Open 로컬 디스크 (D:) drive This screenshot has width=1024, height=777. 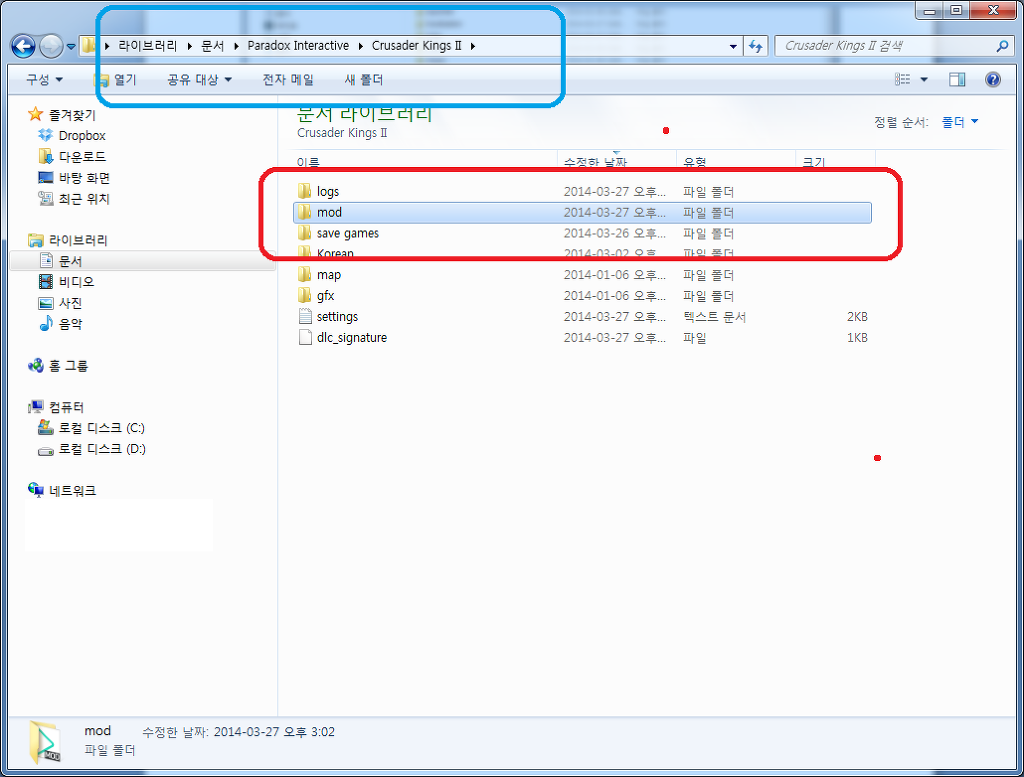(x=103, y=449)
